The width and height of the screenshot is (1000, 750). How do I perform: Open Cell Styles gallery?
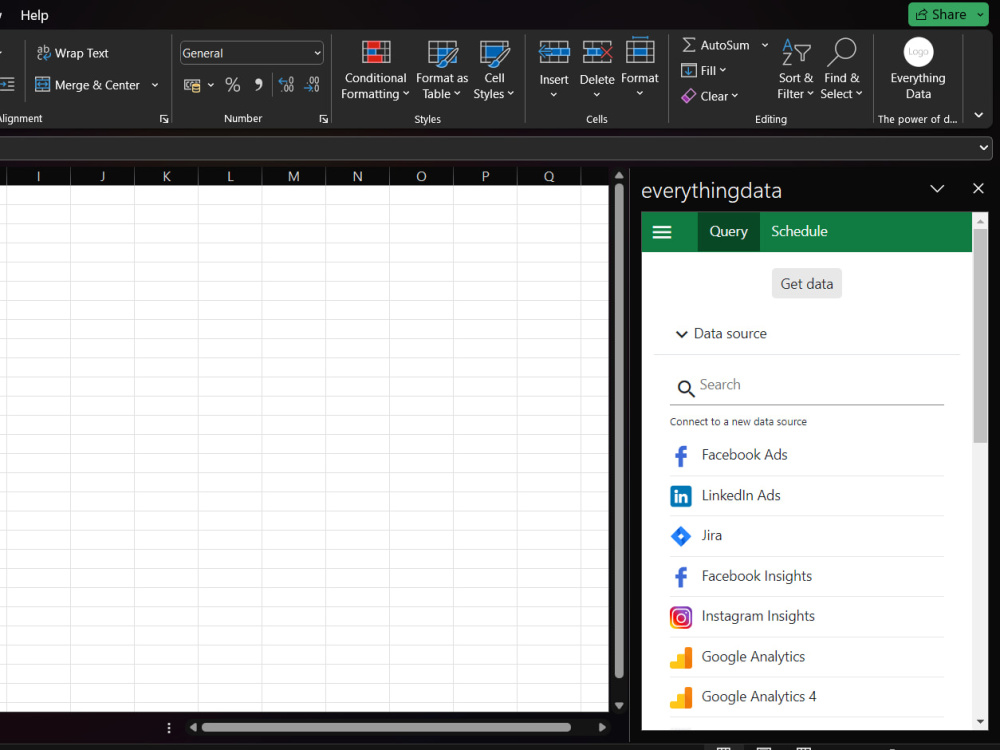494,70
